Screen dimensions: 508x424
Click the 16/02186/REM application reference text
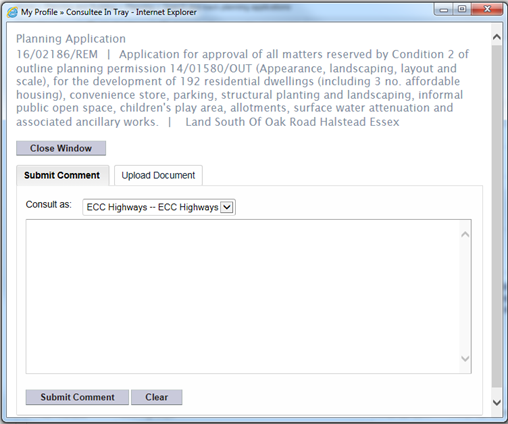[57, 54]
